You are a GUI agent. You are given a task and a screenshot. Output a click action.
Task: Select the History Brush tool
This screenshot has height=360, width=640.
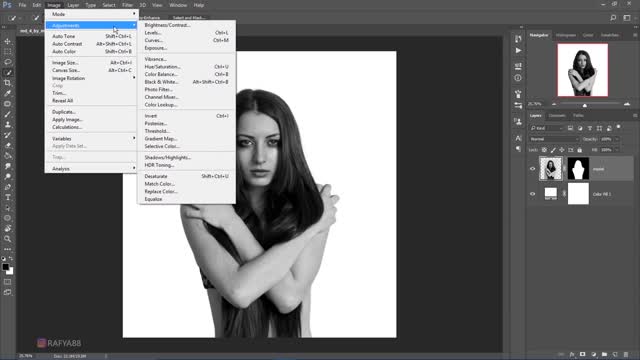pyautogui.click(x=7, y=135)
